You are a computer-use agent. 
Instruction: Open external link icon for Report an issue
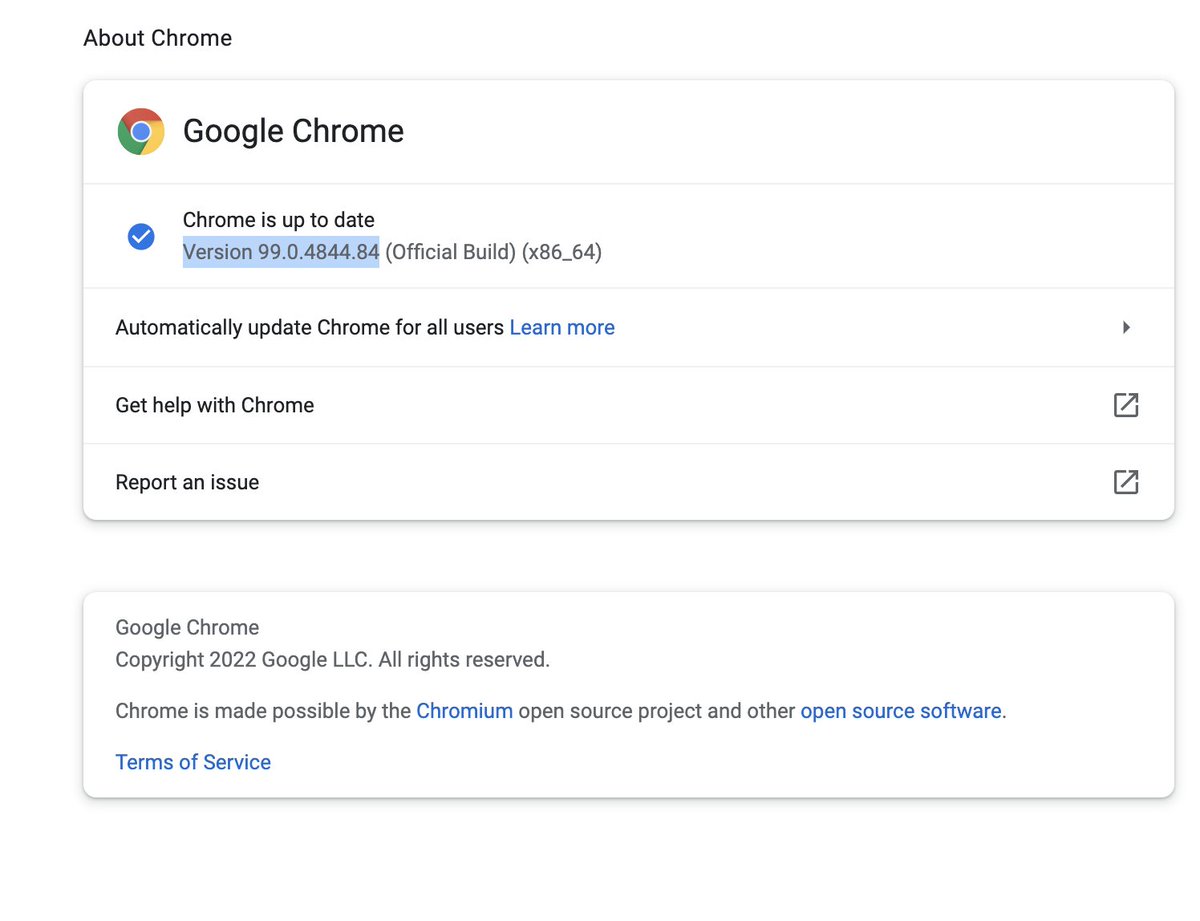click(x=1126, y=482)
